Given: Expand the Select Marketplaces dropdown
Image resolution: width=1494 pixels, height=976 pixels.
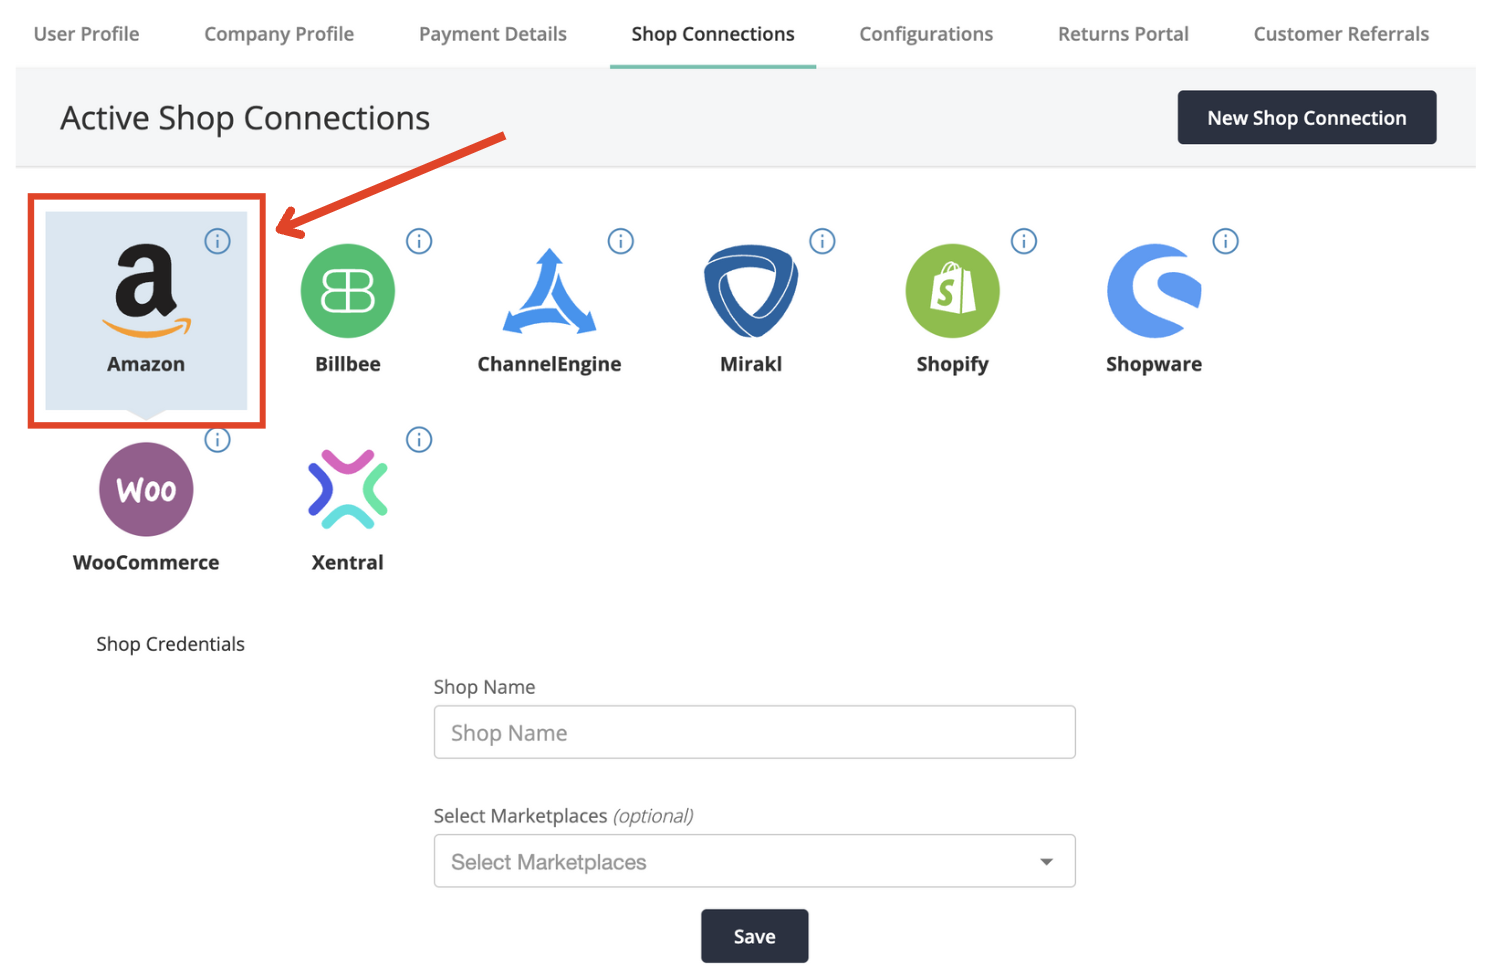Looking at the screenshot, I should [755, 861].
